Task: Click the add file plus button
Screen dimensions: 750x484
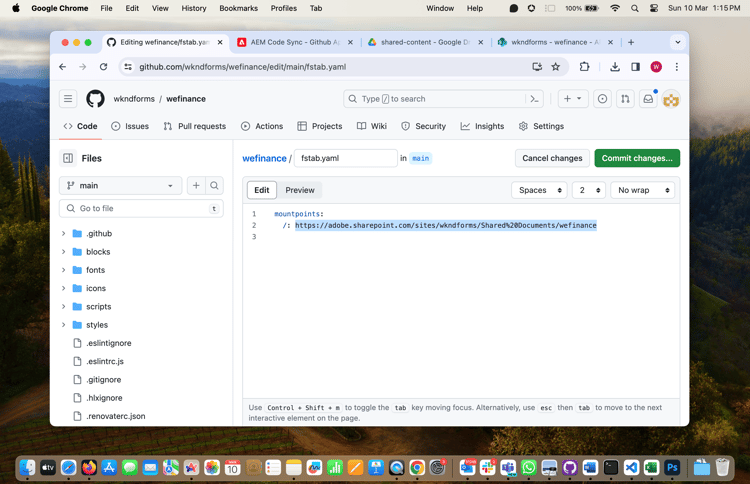Action: coord(196,186)
